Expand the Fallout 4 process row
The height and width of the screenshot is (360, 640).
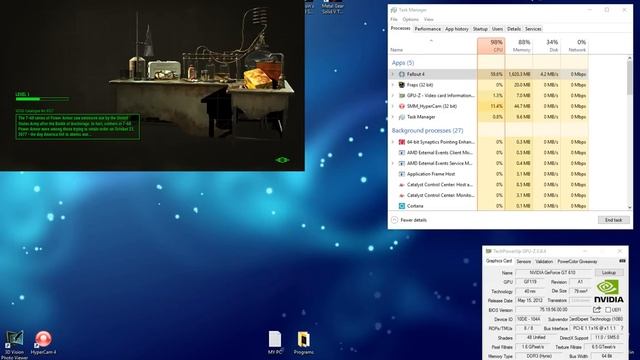pyautogui.click(x=393, y=74)
